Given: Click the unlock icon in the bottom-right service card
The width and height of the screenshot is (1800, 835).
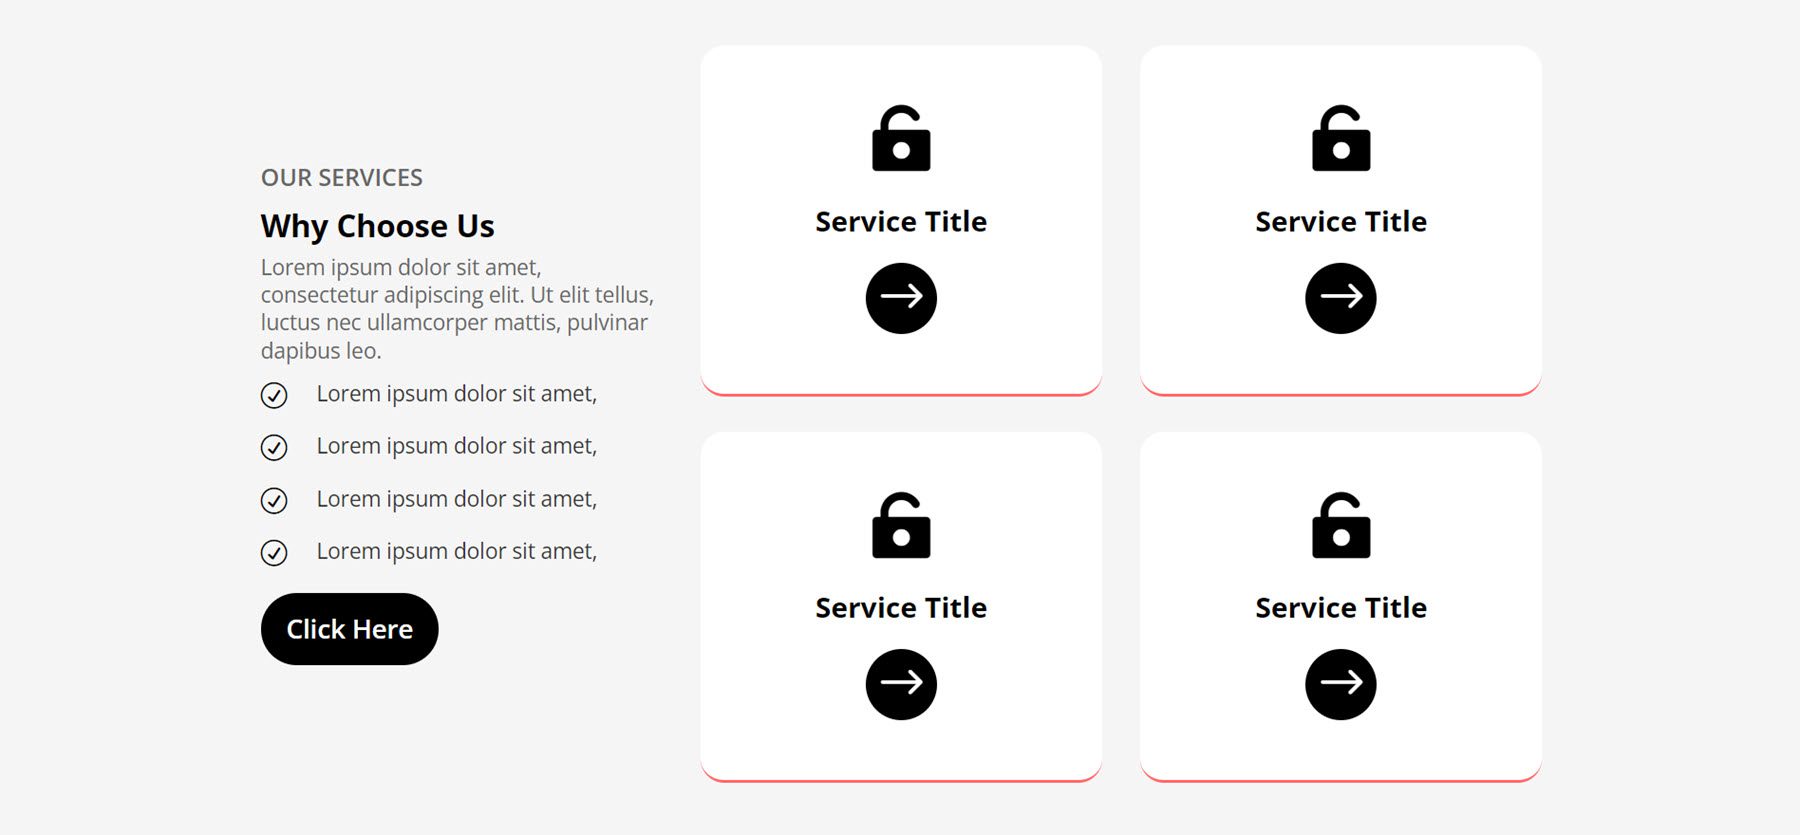Looking at the screenshot, I should coord(1341,526).
